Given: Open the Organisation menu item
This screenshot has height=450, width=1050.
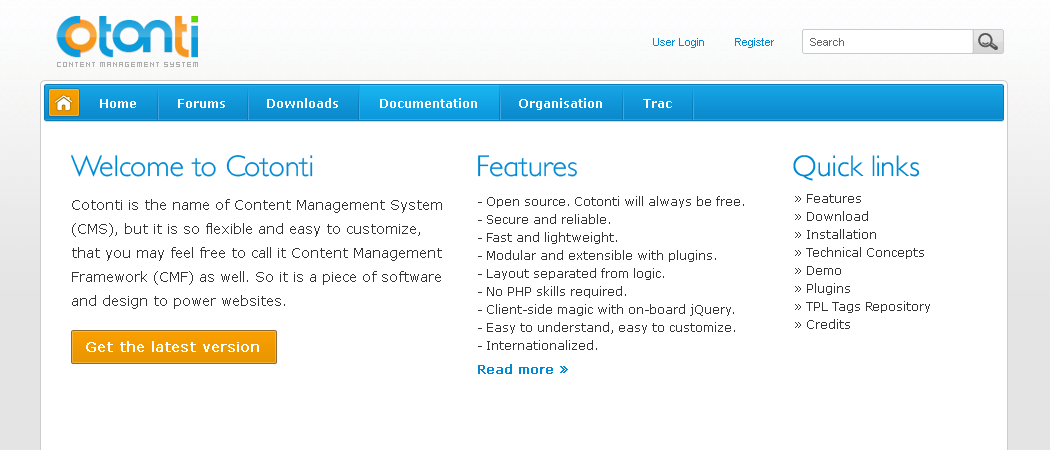Looking at the screenshot, I should point(560,103).
